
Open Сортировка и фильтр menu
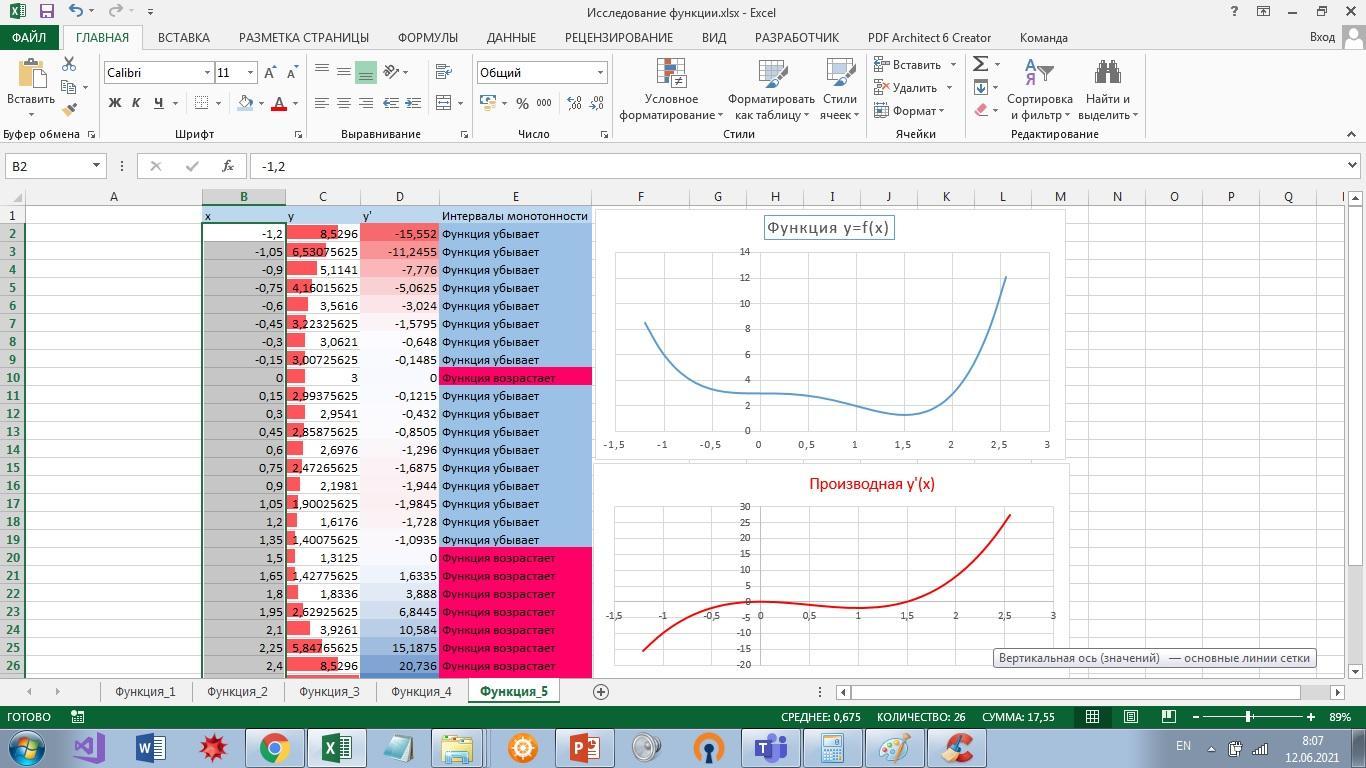point(1040,89)
